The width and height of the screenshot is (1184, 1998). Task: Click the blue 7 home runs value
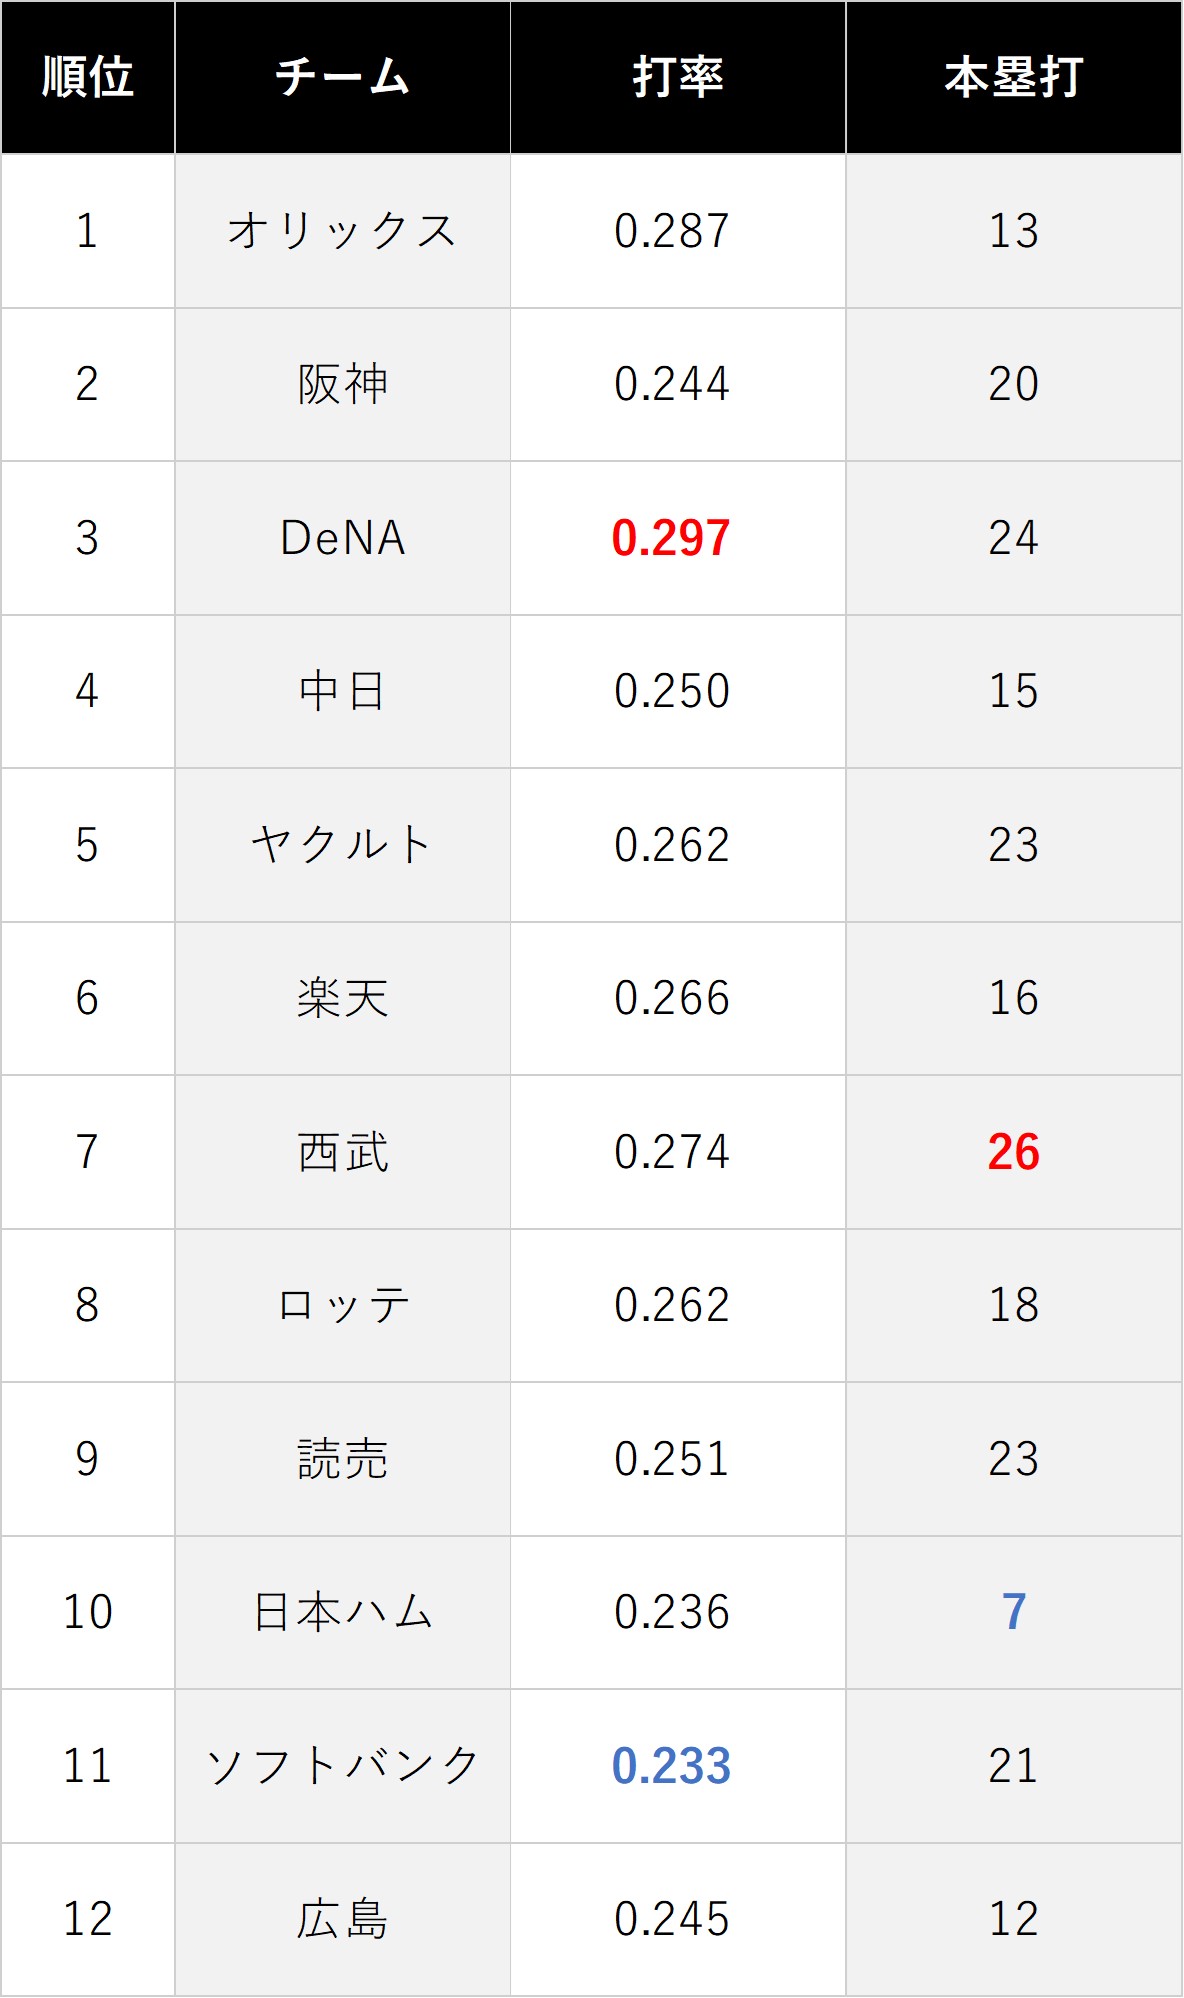click(x=1013, y=1612)
